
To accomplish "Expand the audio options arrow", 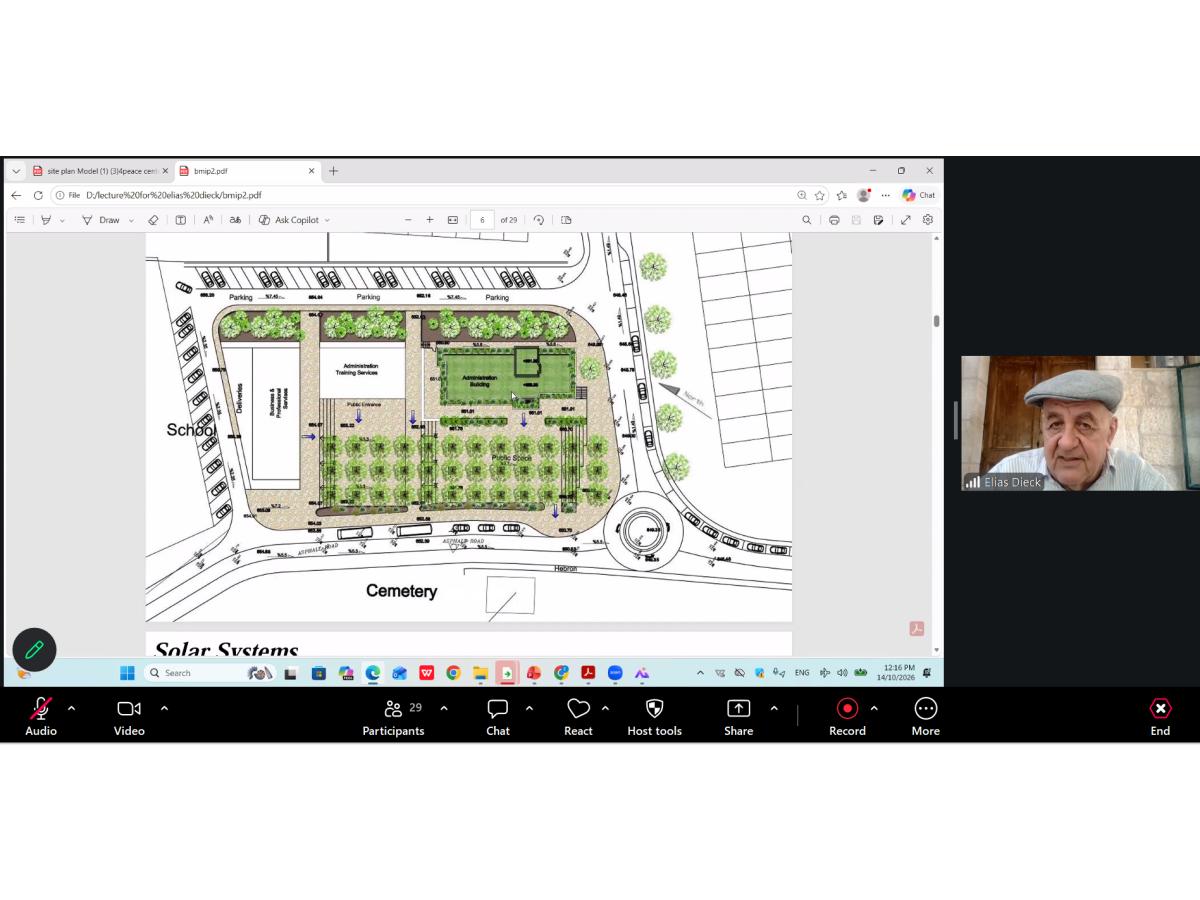I will [x=71, y=708].
